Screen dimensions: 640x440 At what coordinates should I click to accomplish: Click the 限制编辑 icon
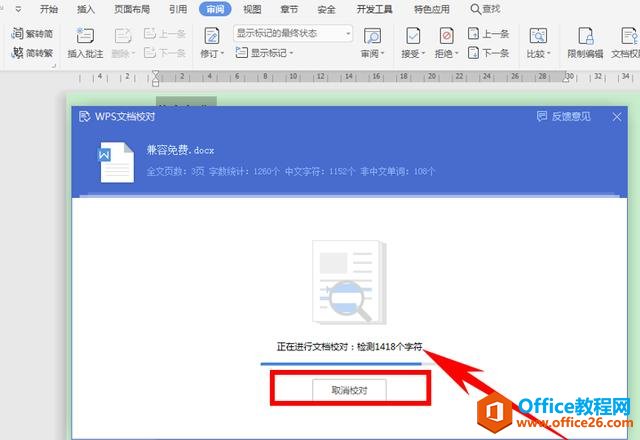[x=585, y=36]
